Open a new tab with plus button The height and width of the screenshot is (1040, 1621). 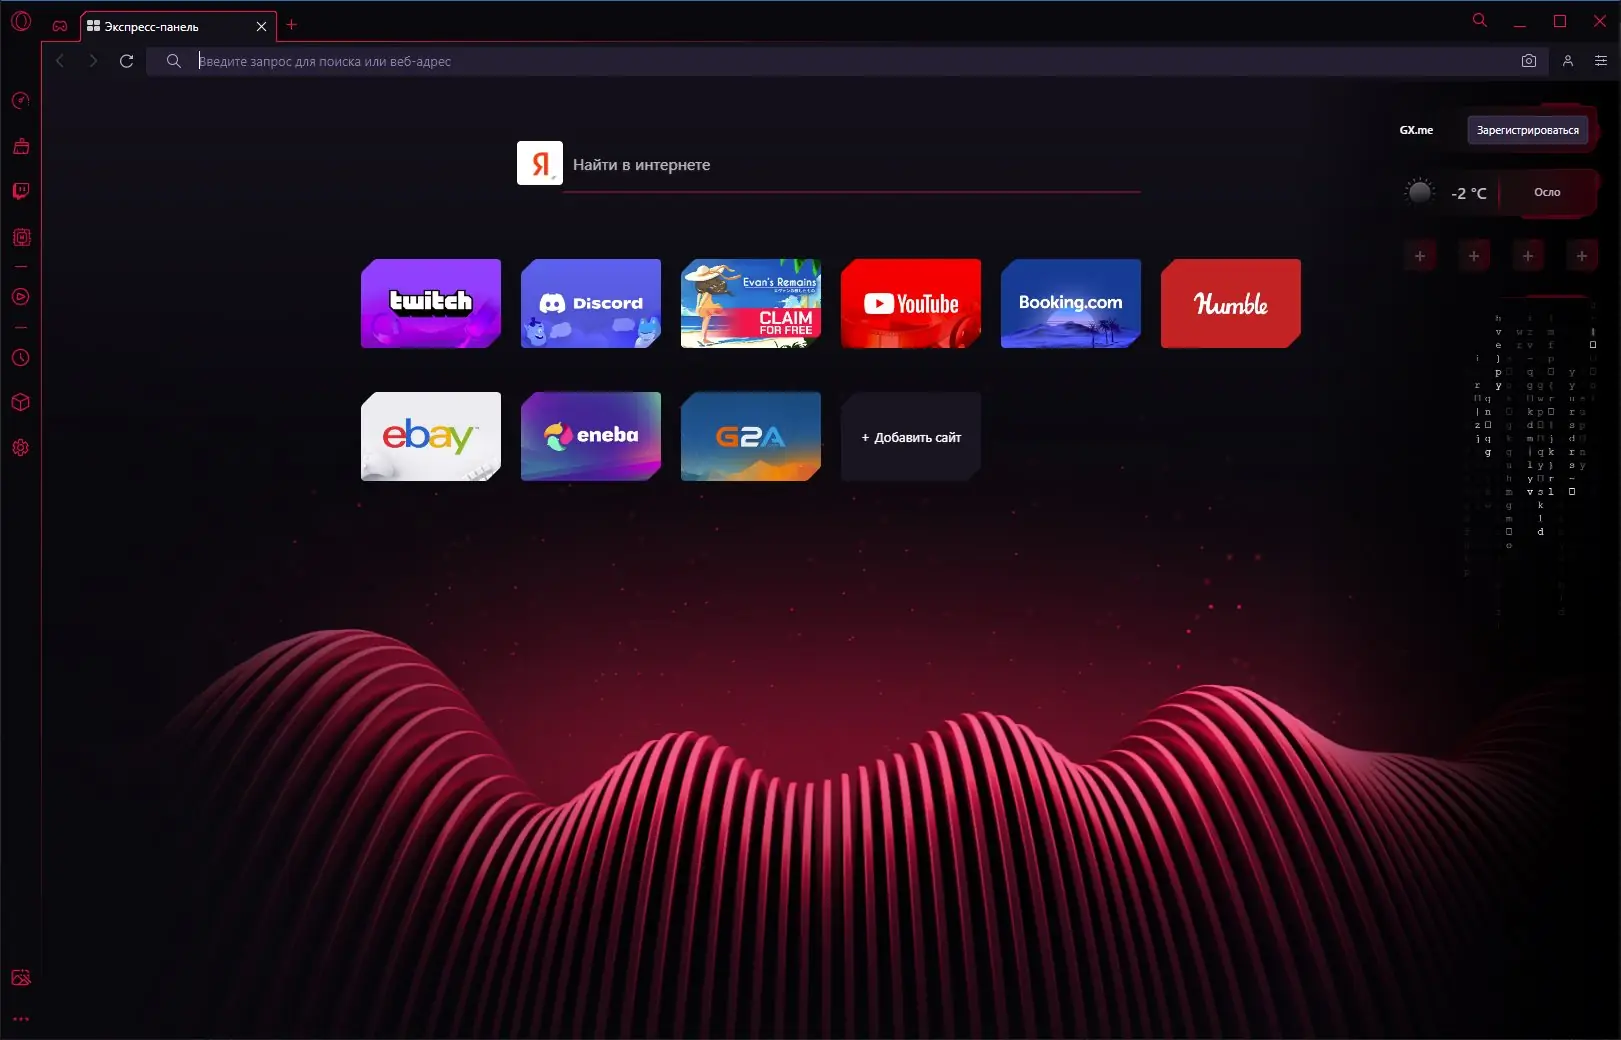292,25
